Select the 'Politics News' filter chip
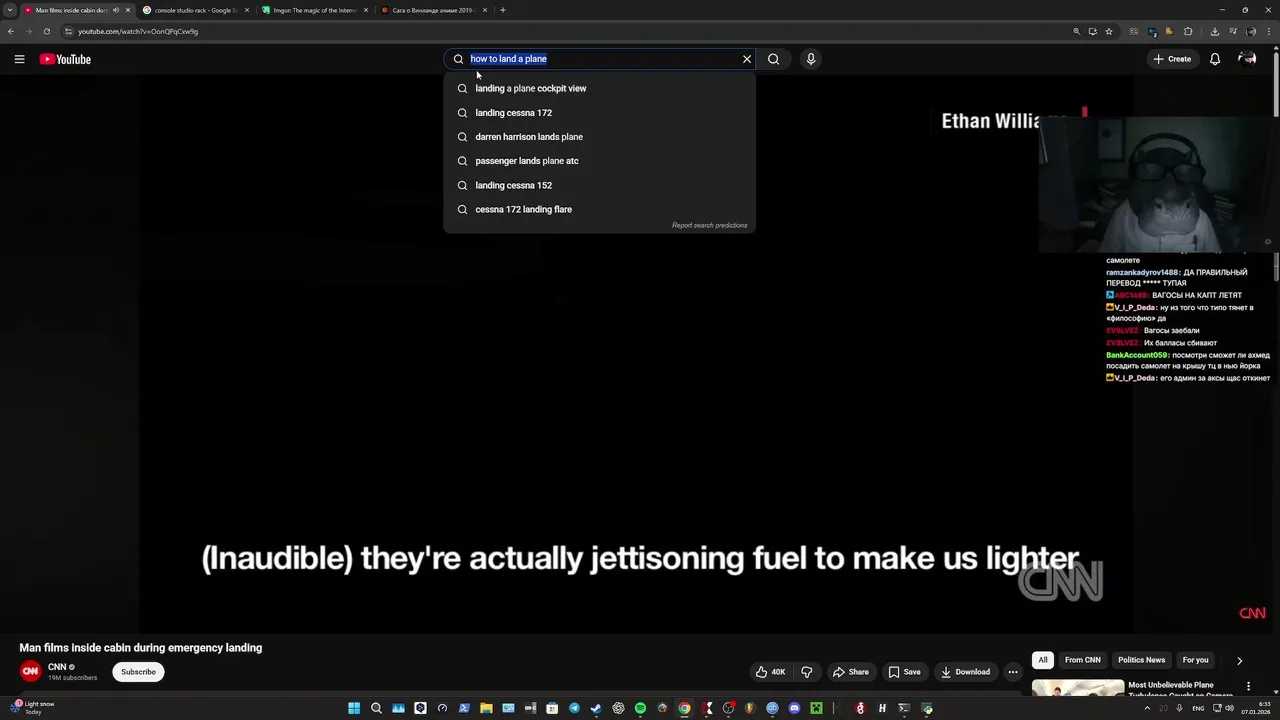 (x=1141, y=660)
